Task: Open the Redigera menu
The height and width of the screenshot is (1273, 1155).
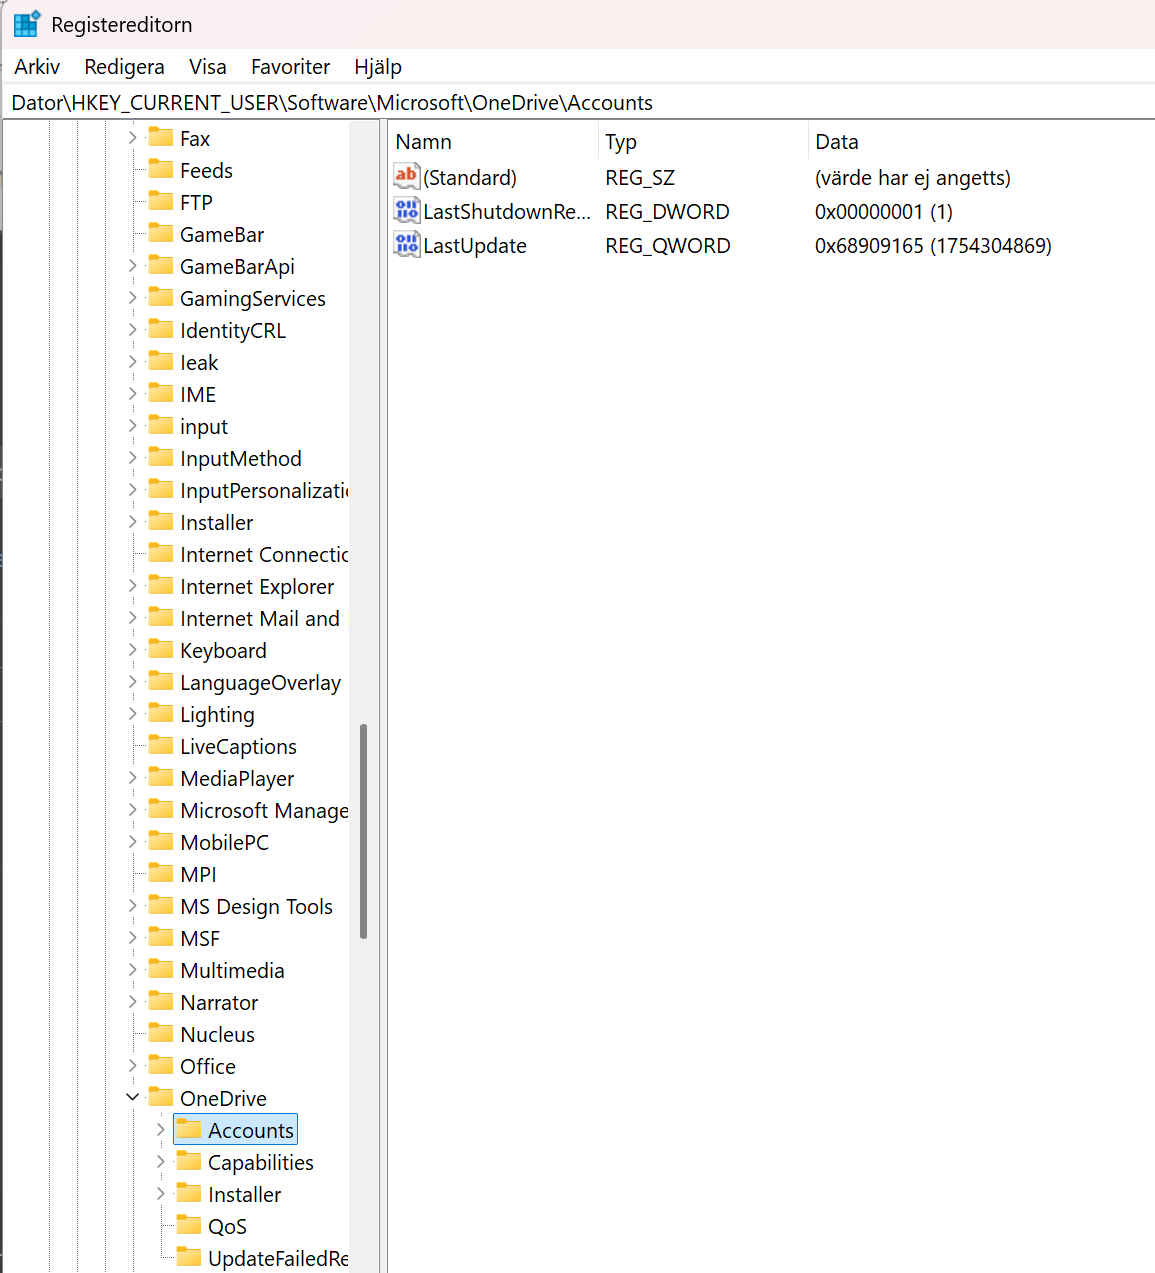Action: click(x=124, y=67)
